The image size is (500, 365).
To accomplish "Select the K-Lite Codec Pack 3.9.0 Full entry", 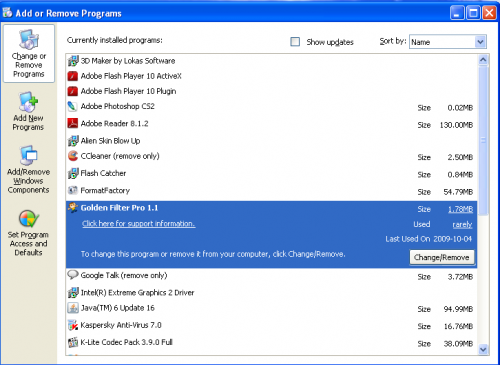I will [272, 343].
